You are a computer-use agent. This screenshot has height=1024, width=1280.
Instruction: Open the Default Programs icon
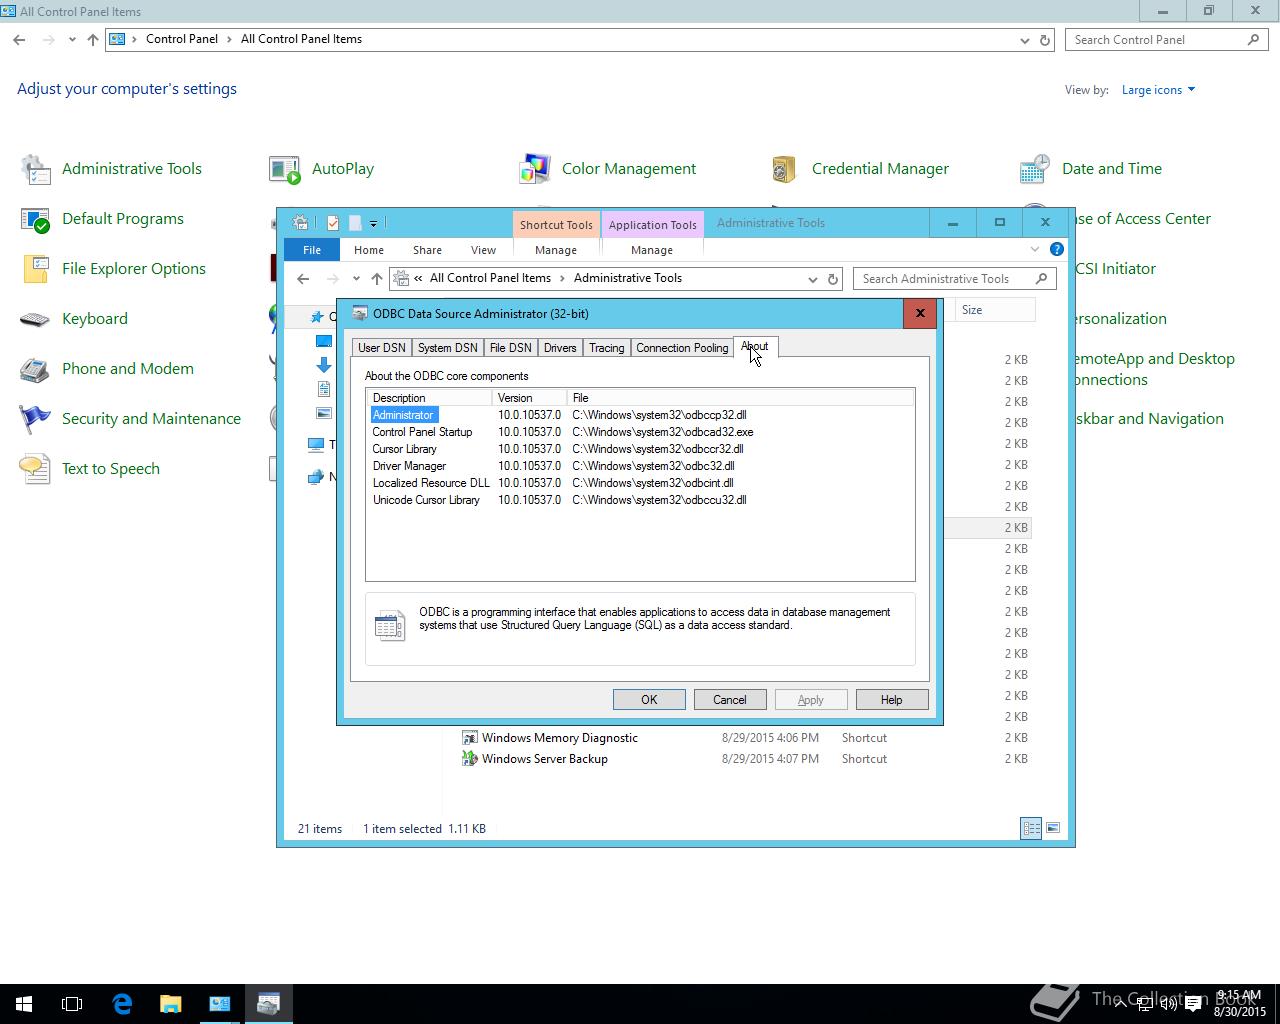[36, 219]
